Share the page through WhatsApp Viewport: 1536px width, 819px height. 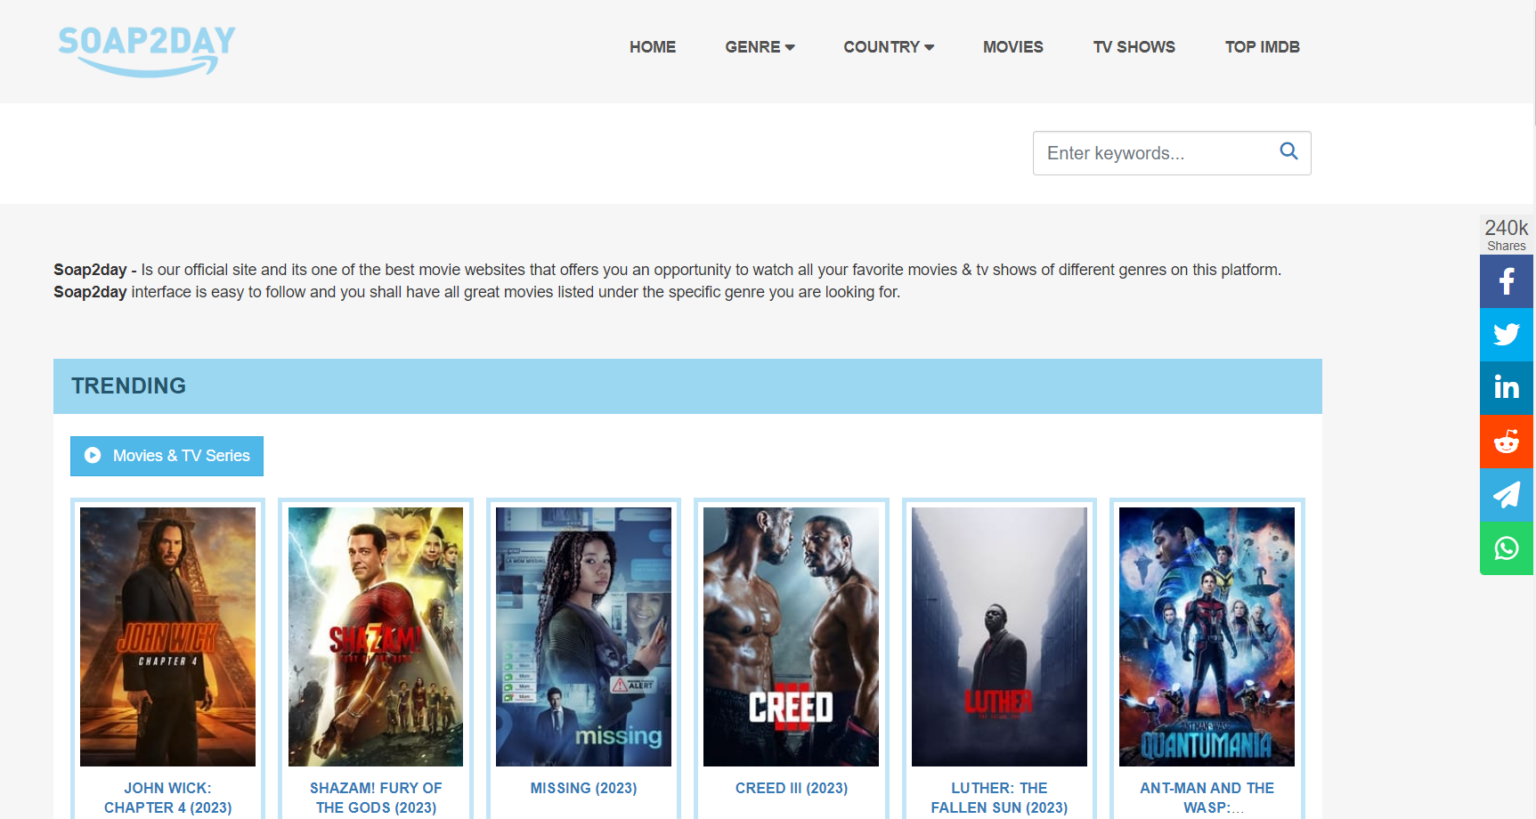pos(1506,548)
